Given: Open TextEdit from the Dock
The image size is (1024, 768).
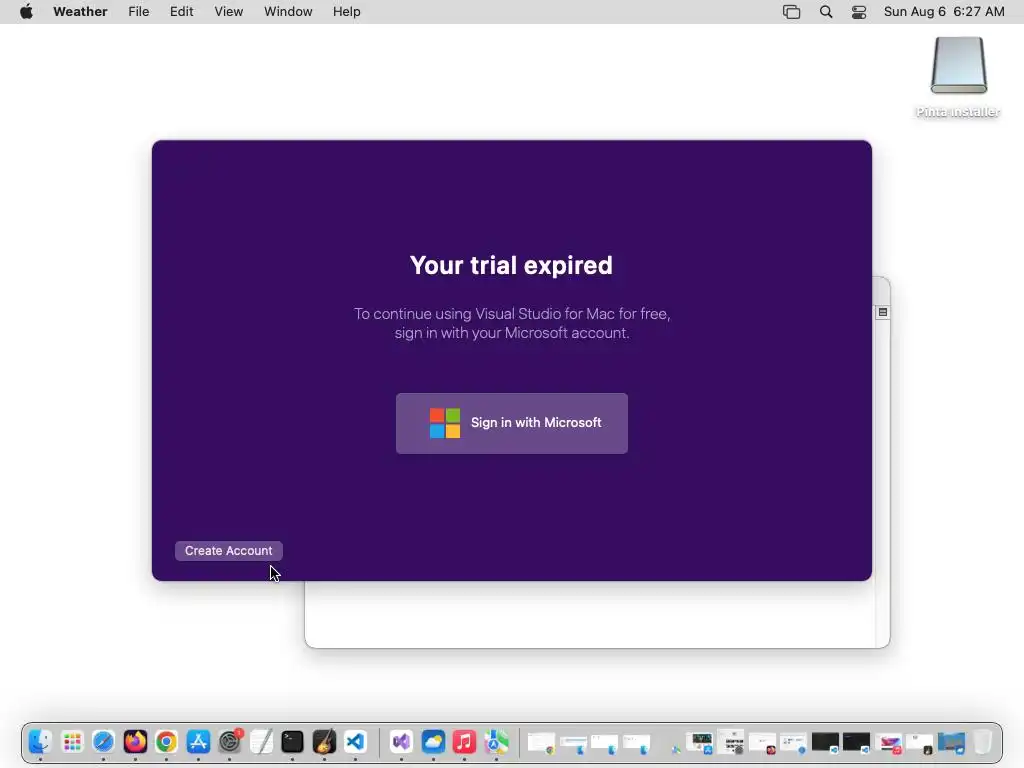Looking at the screenshot, I should [261, 742].
